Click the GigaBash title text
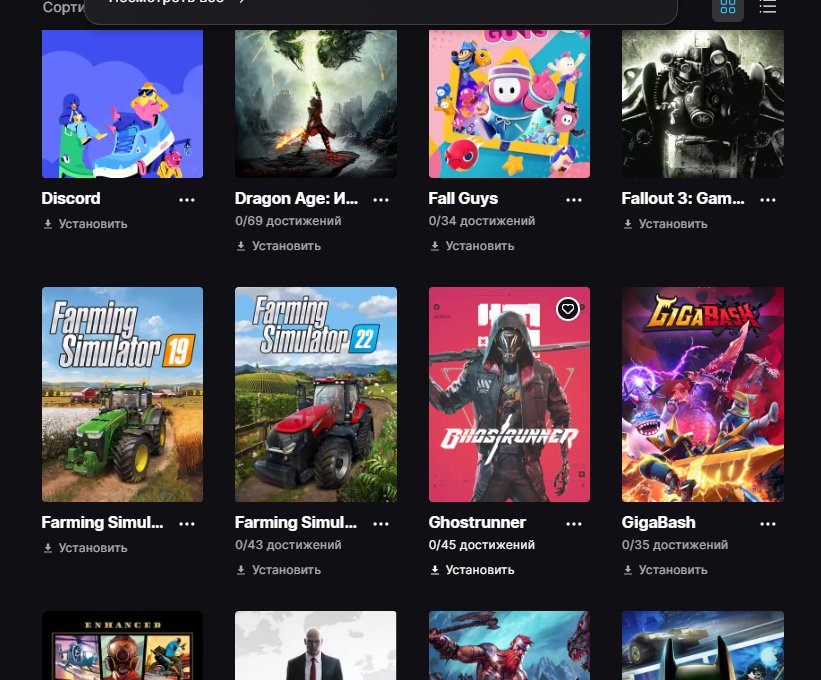The height and width of the screenshot is (680, 821). click(x=659, y=522)
